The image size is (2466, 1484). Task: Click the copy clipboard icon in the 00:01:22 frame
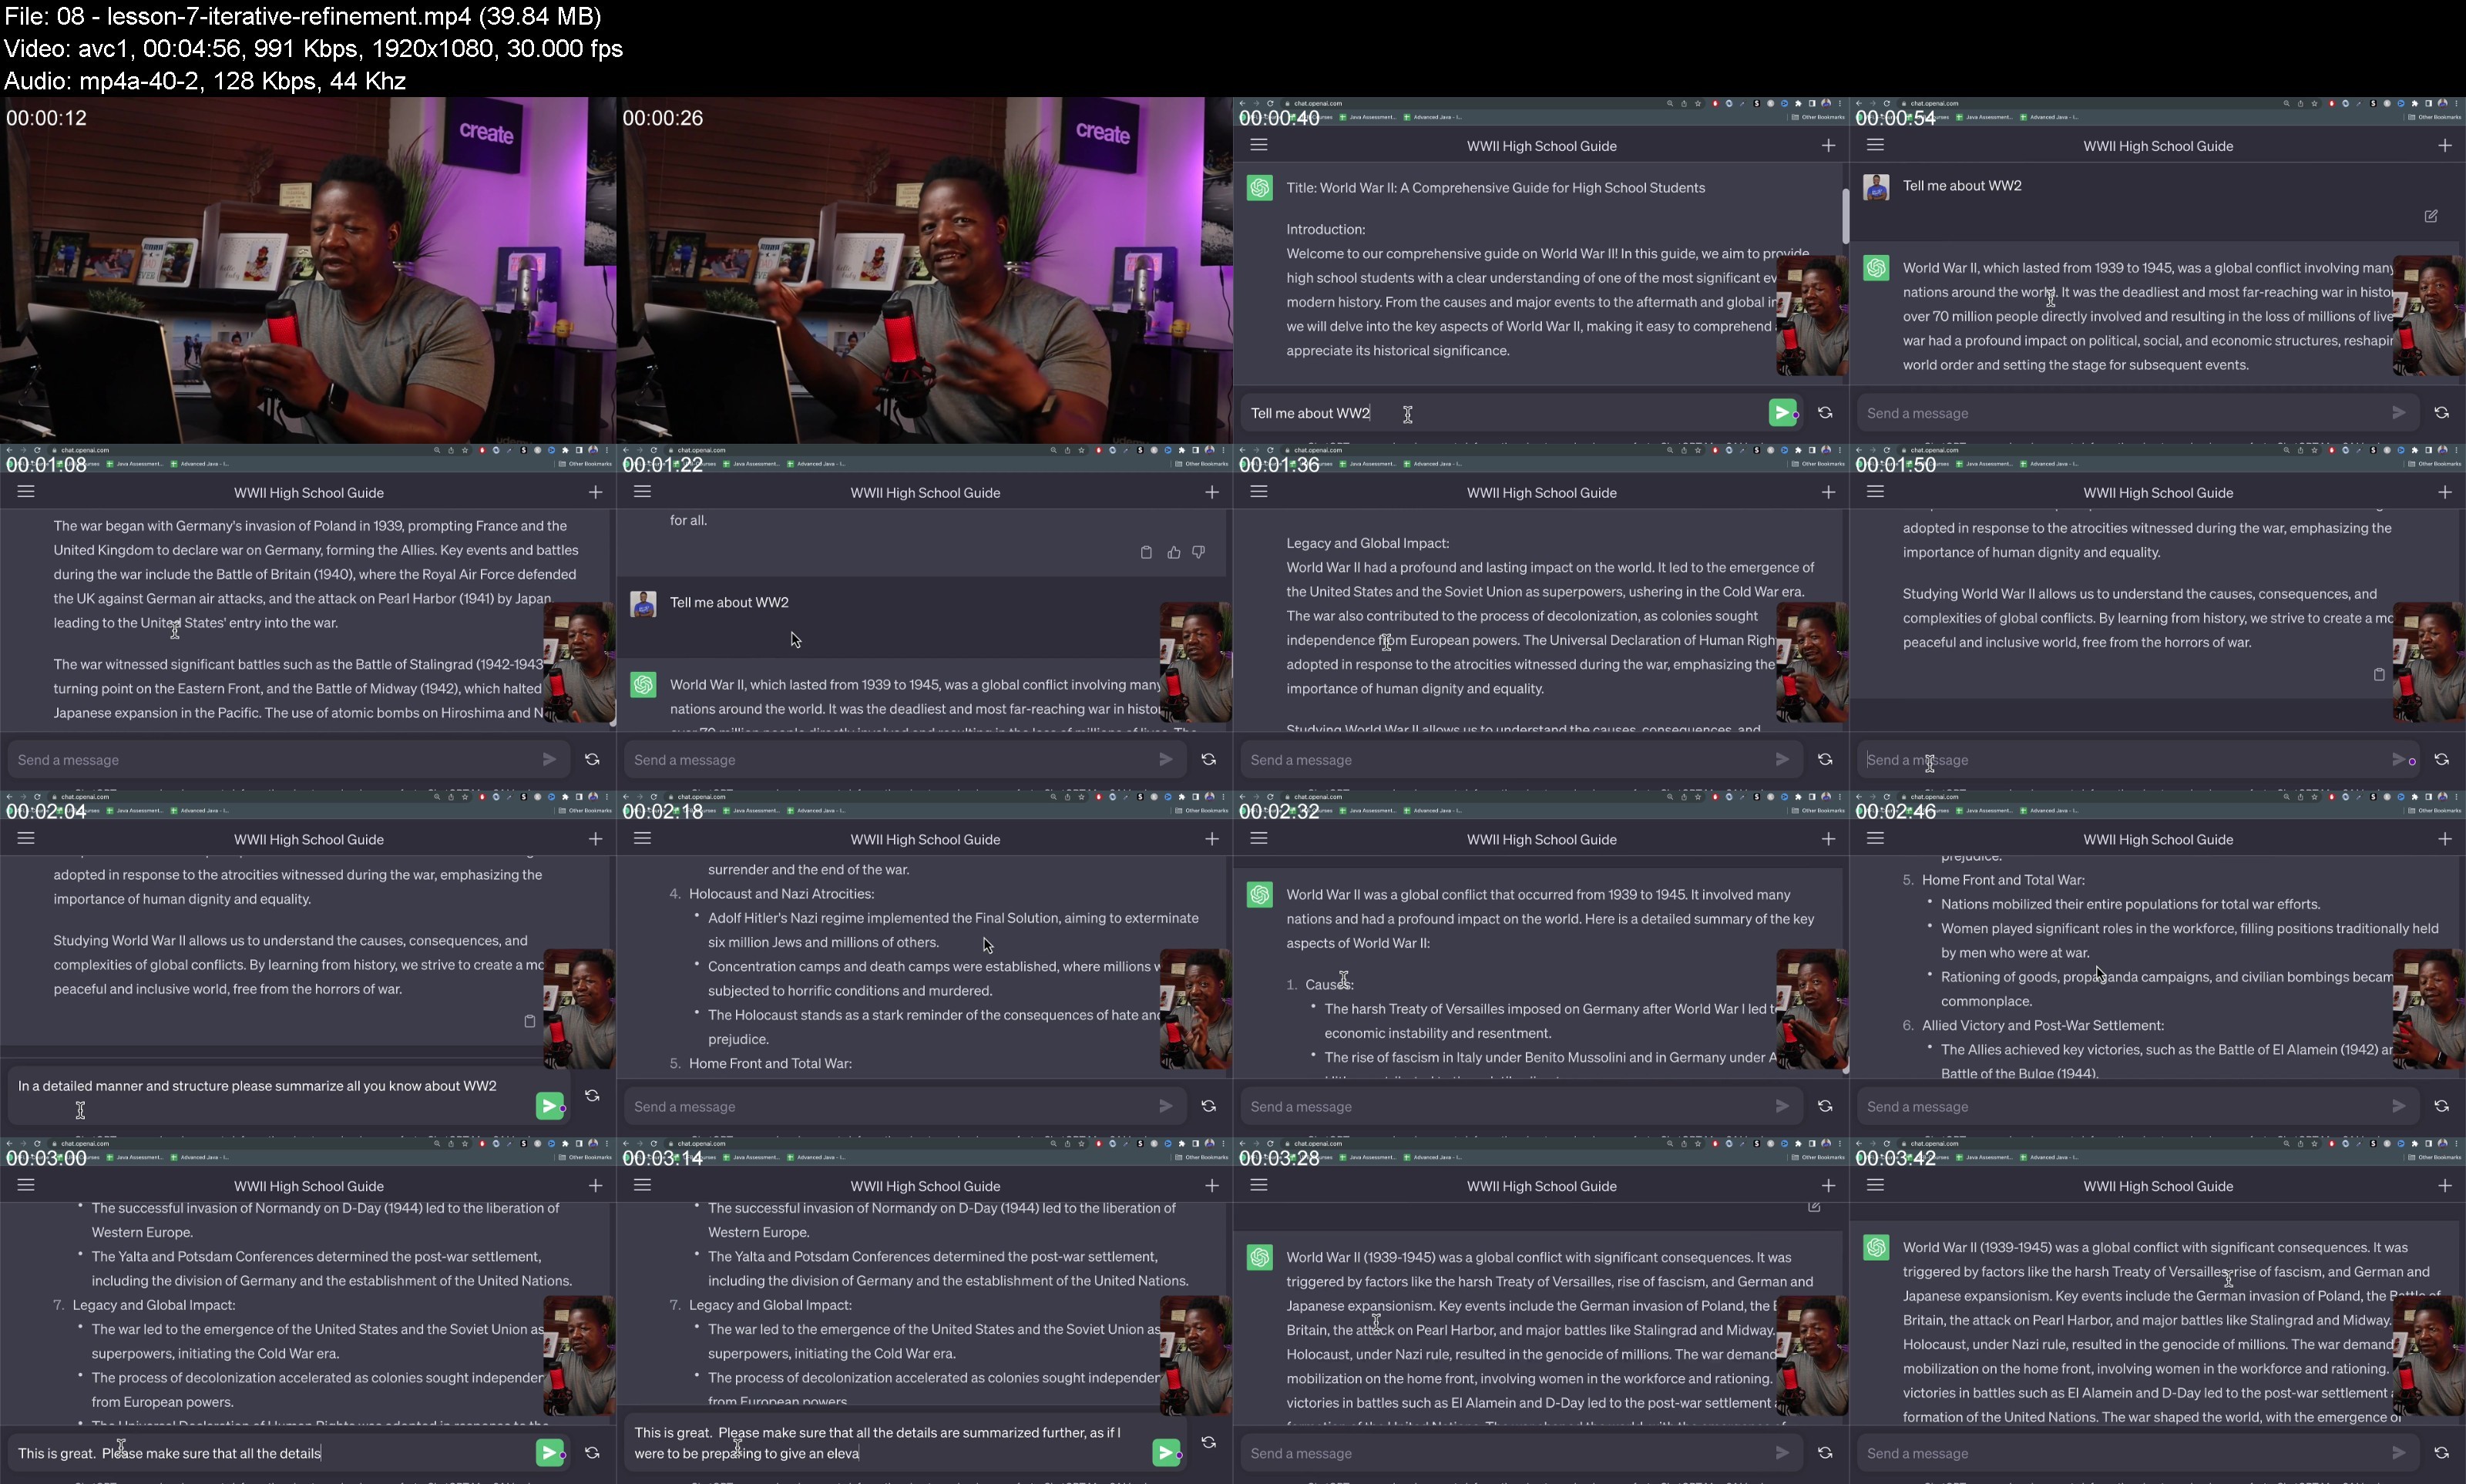click(1146, 552)
